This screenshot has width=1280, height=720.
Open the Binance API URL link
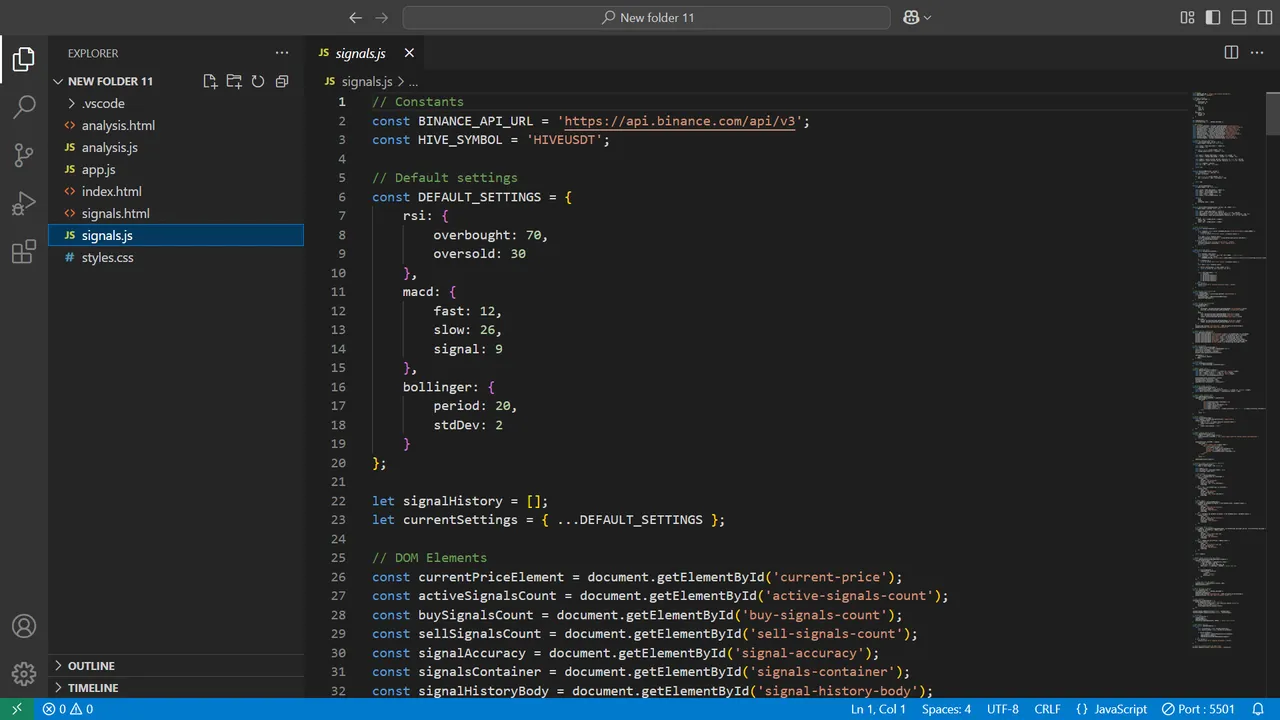click(x=680, y=121)
